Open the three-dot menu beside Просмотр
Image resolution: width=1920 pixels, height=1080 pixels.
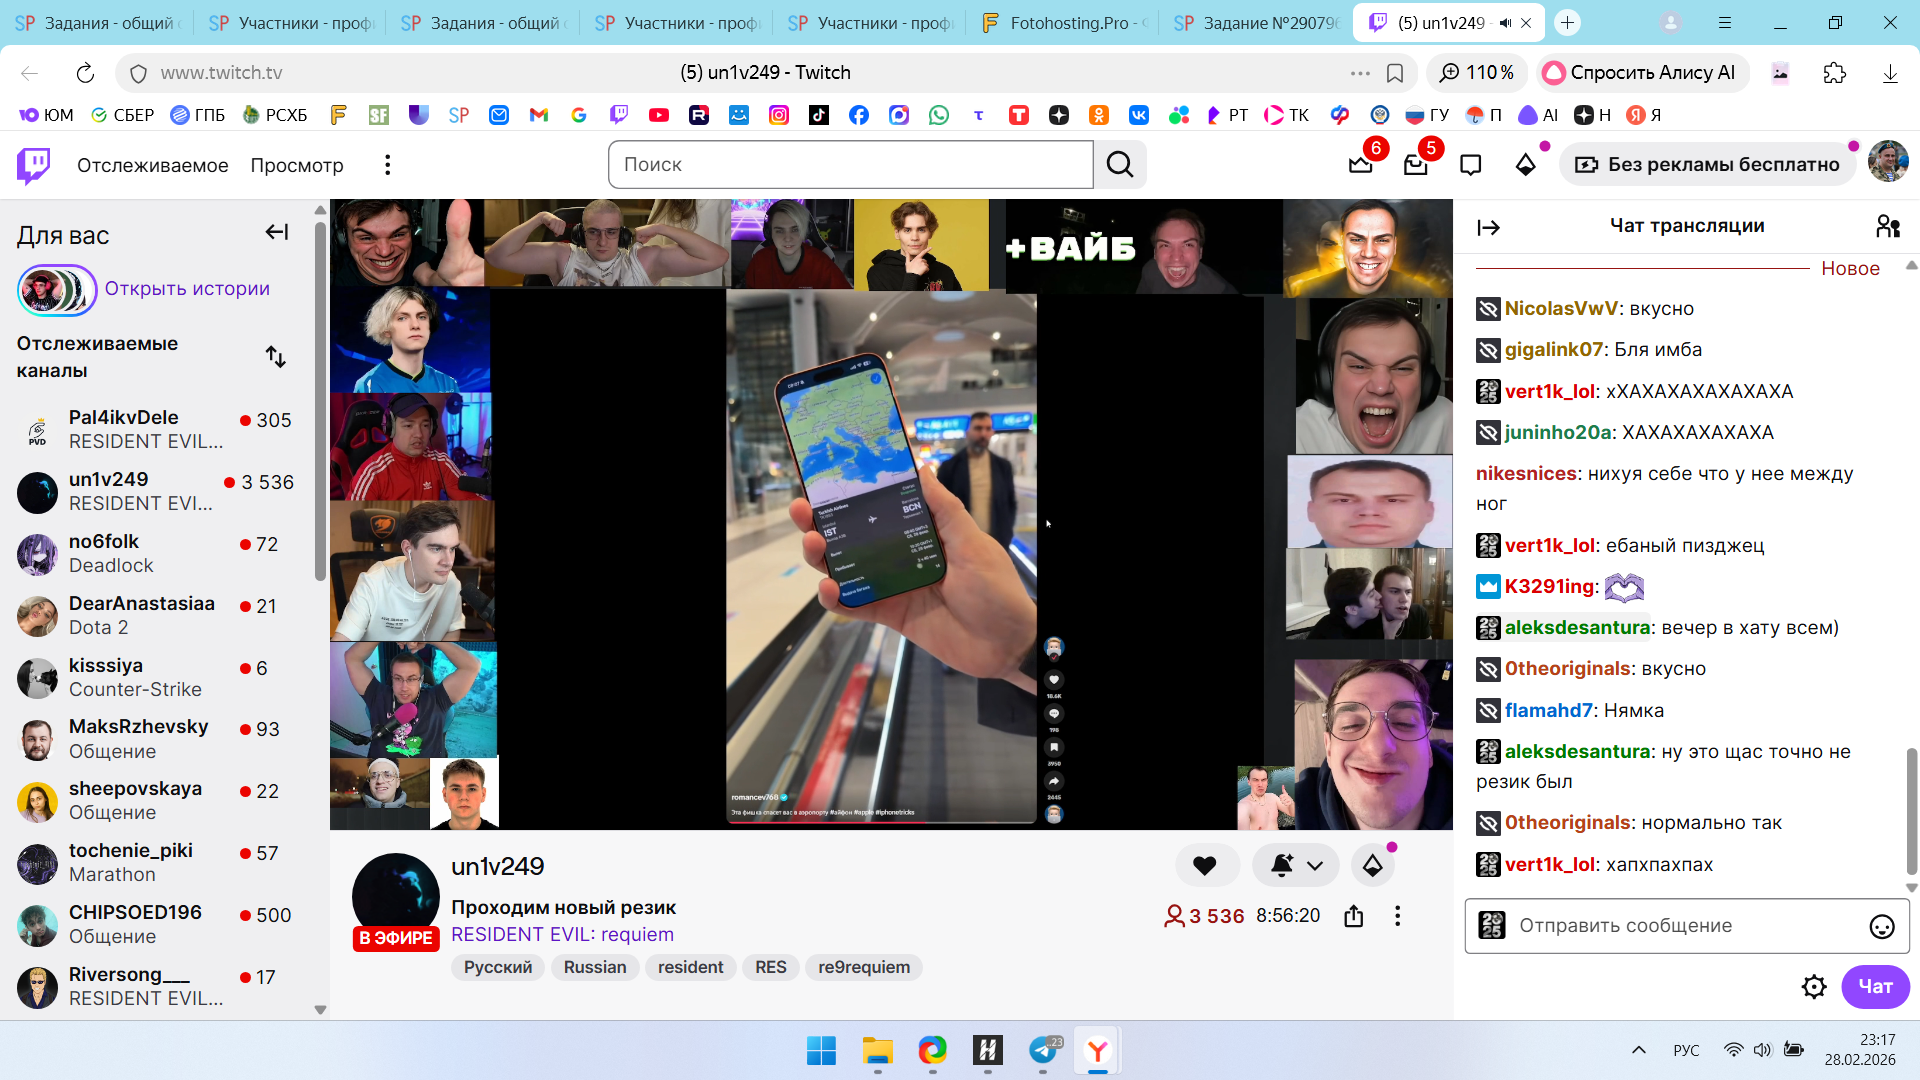pyautogui.click(x=387, y=165)
